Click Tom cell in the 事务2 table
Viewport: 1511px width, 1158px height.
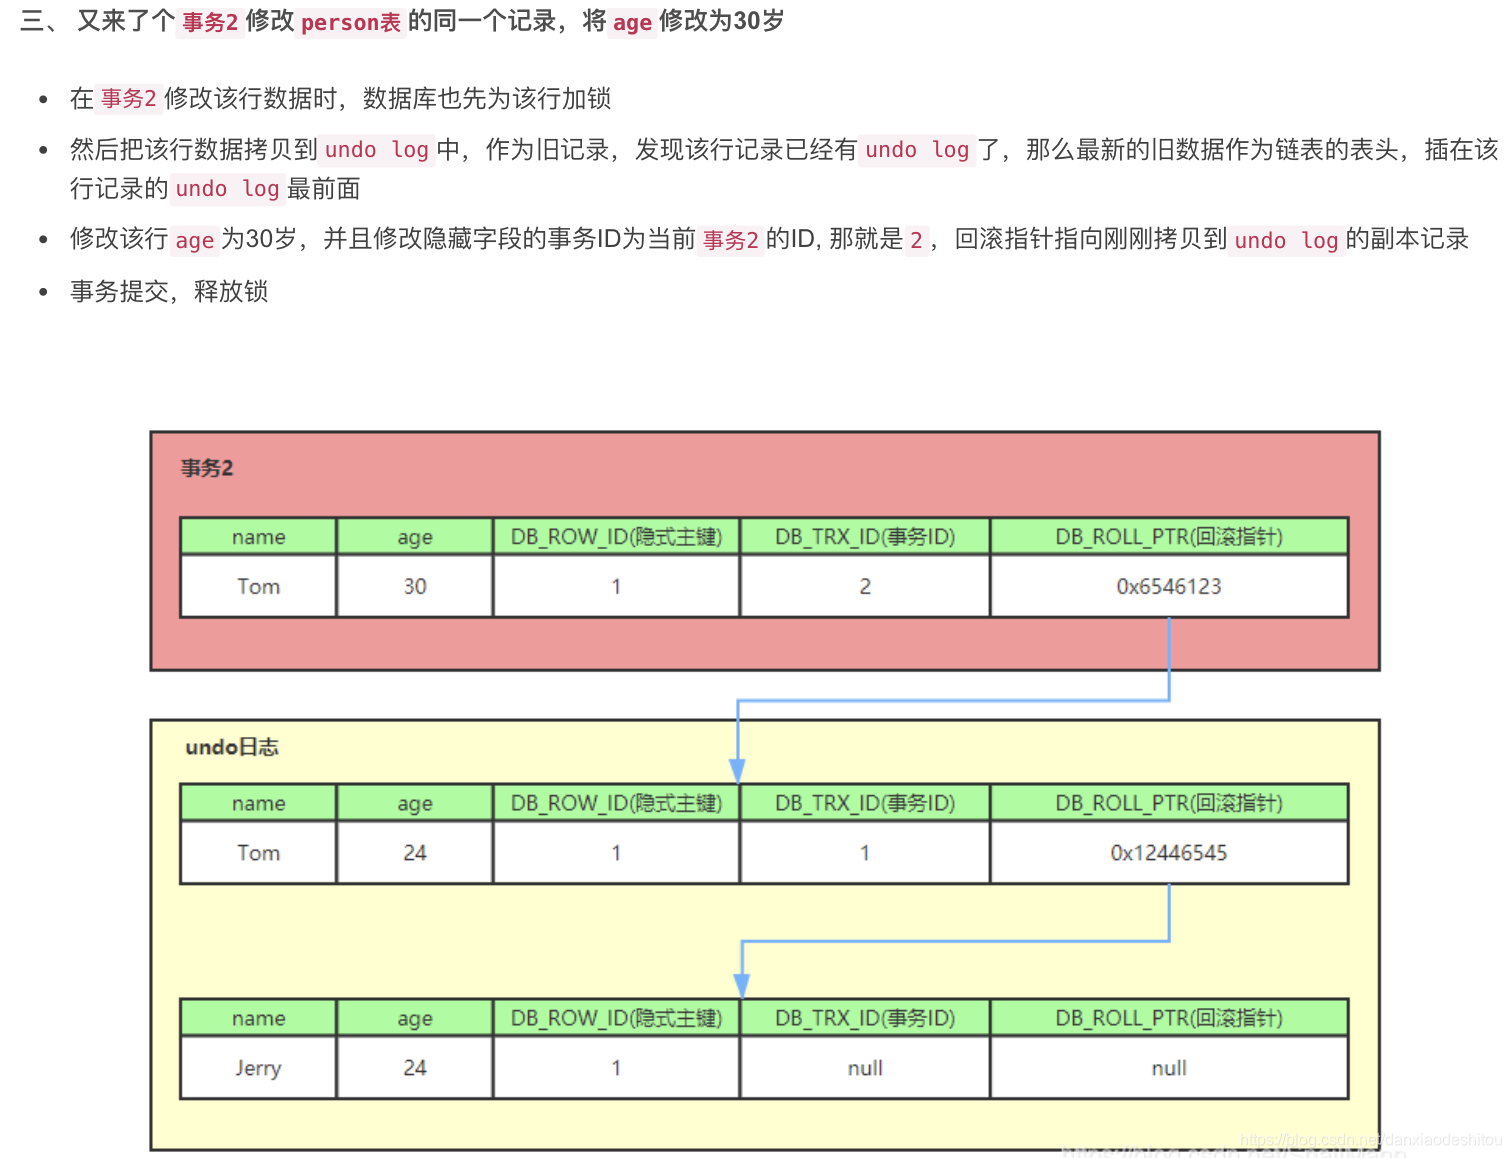[x=258, y=587]
